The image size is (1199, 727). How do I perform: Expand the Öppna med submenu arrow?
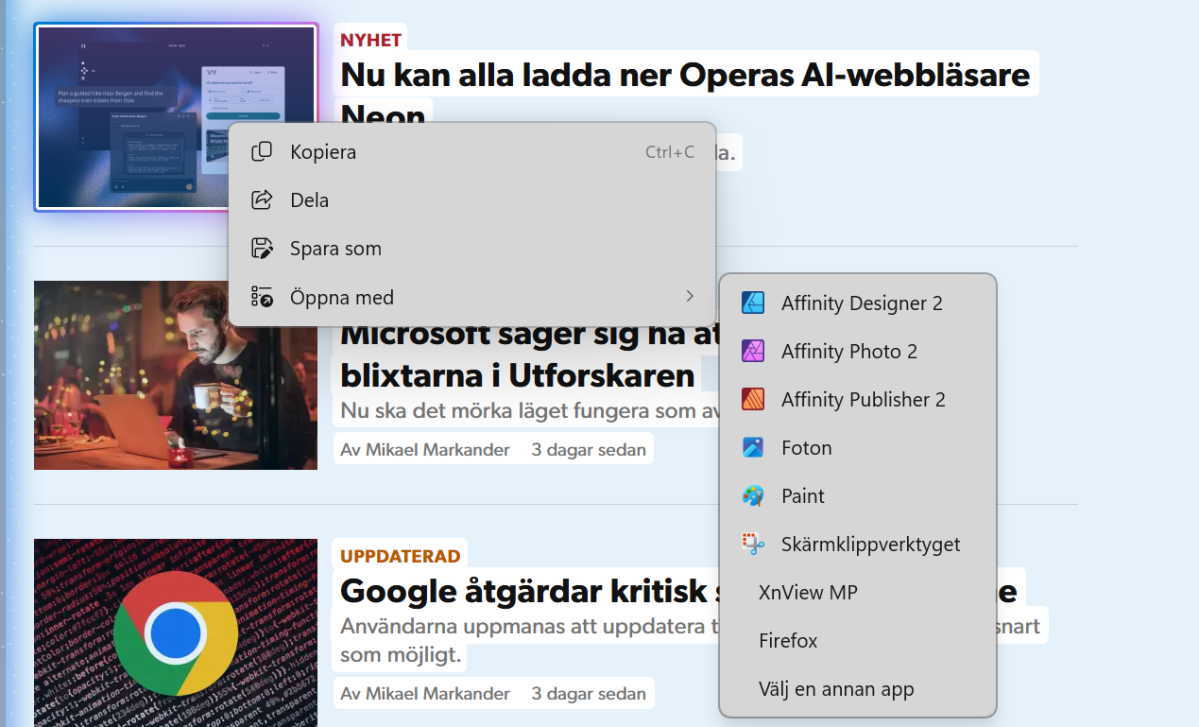(689, 297)
